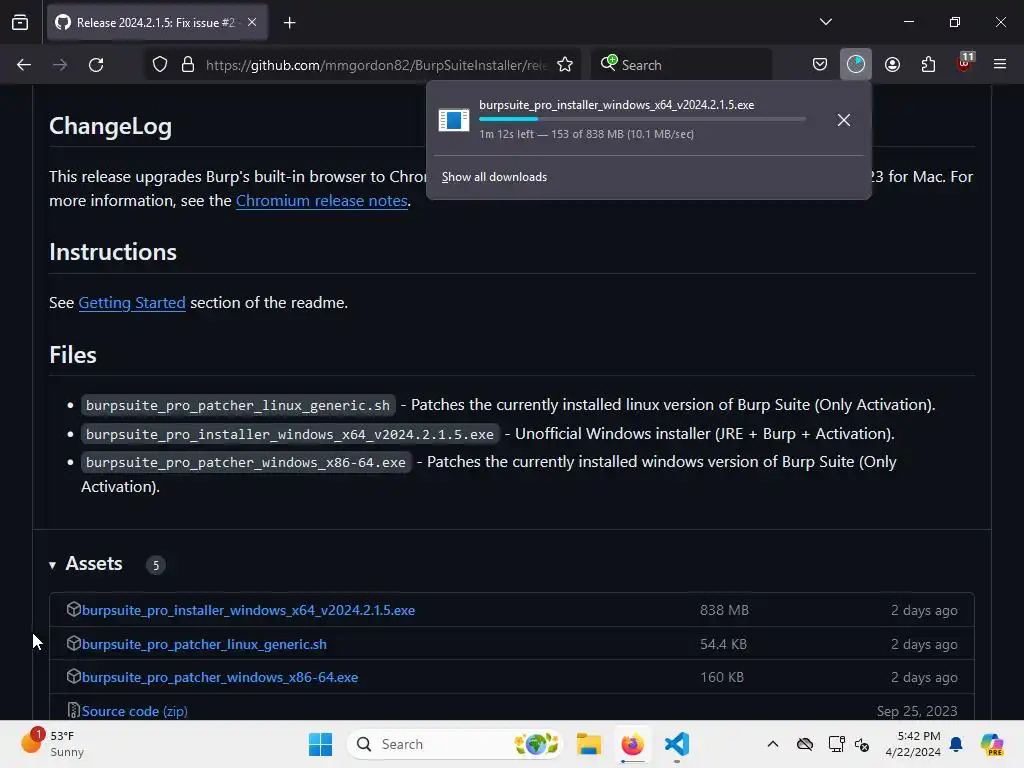Open a new browser tab
This screenshot has width=1024, height=768.
(289, 23)
